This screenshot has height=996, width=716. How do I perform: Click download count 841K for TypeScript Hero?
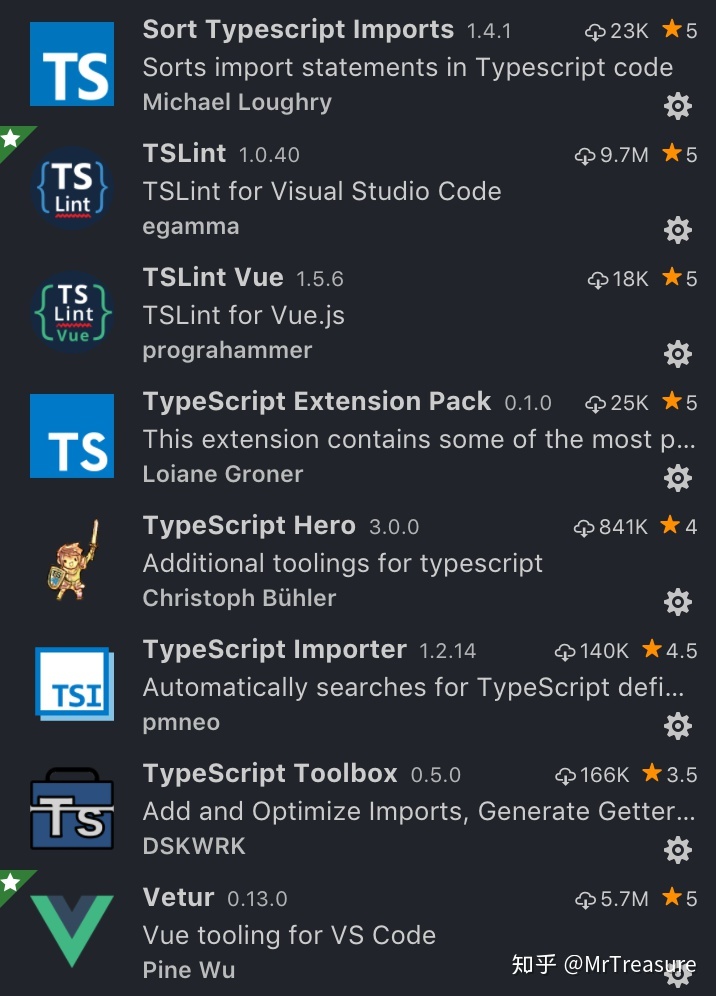click(x=611, y=527)
